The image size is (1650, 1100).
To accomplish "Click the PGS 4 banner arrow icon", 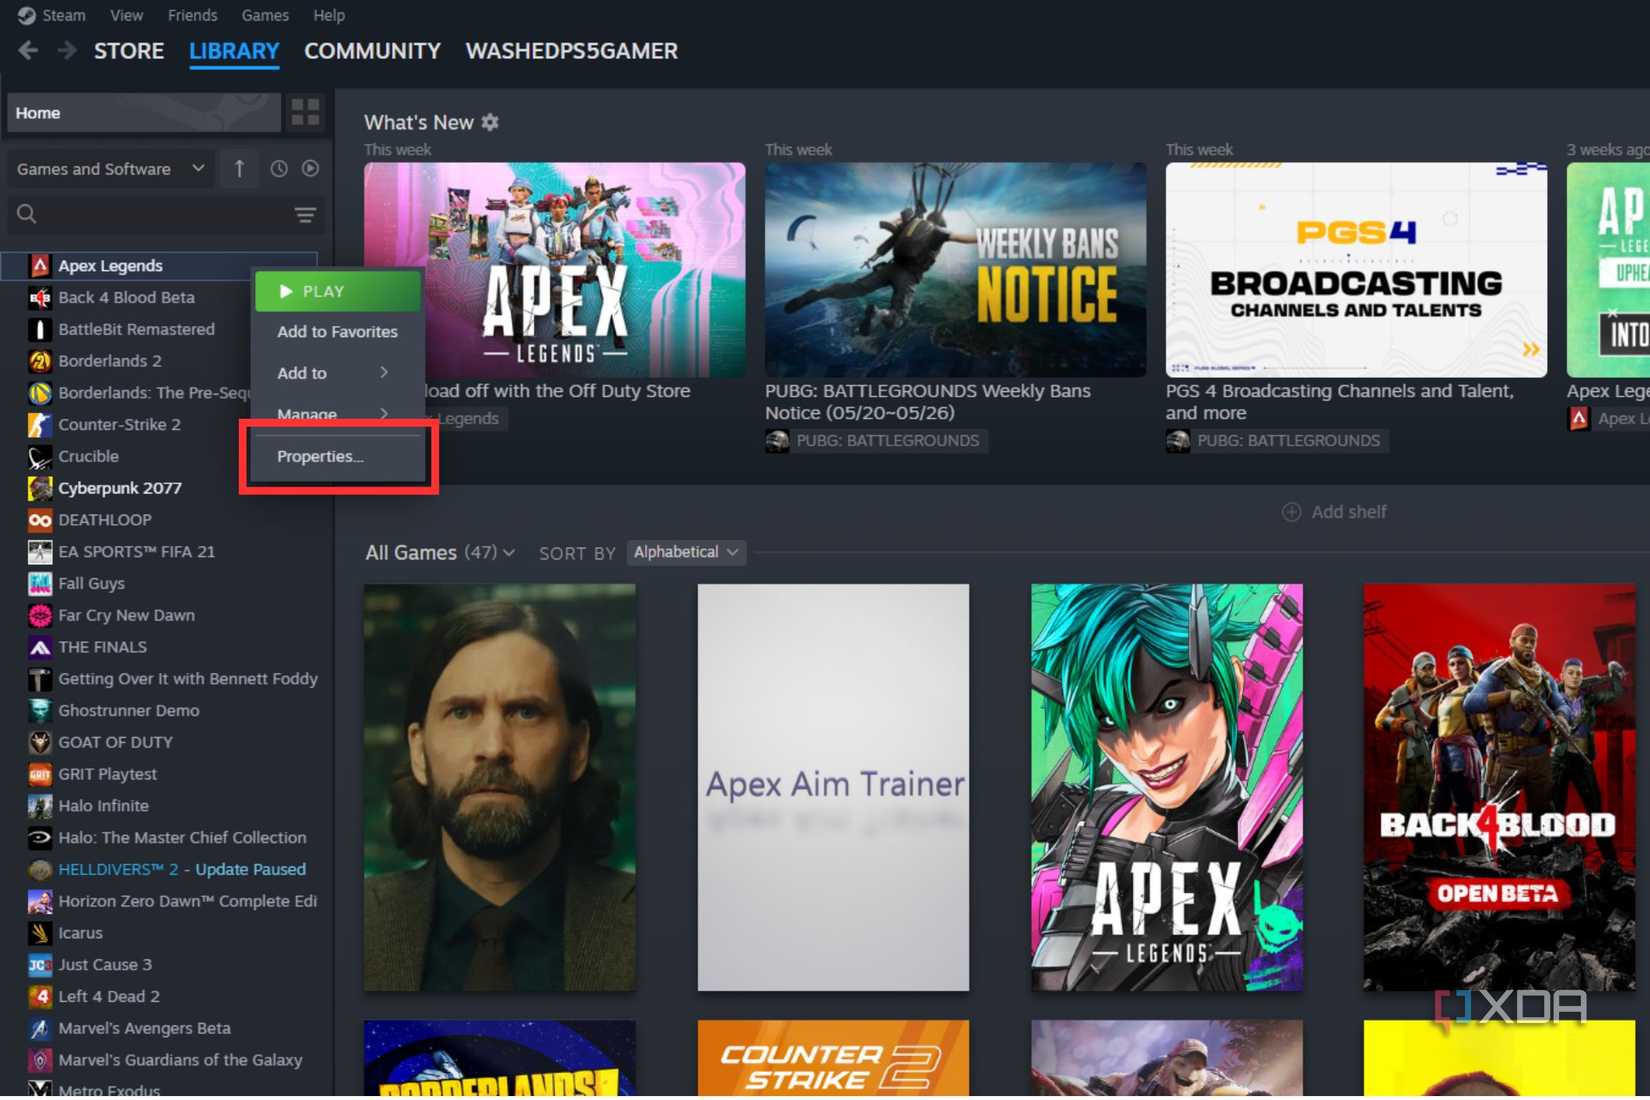I will (x=1530, y=349).
